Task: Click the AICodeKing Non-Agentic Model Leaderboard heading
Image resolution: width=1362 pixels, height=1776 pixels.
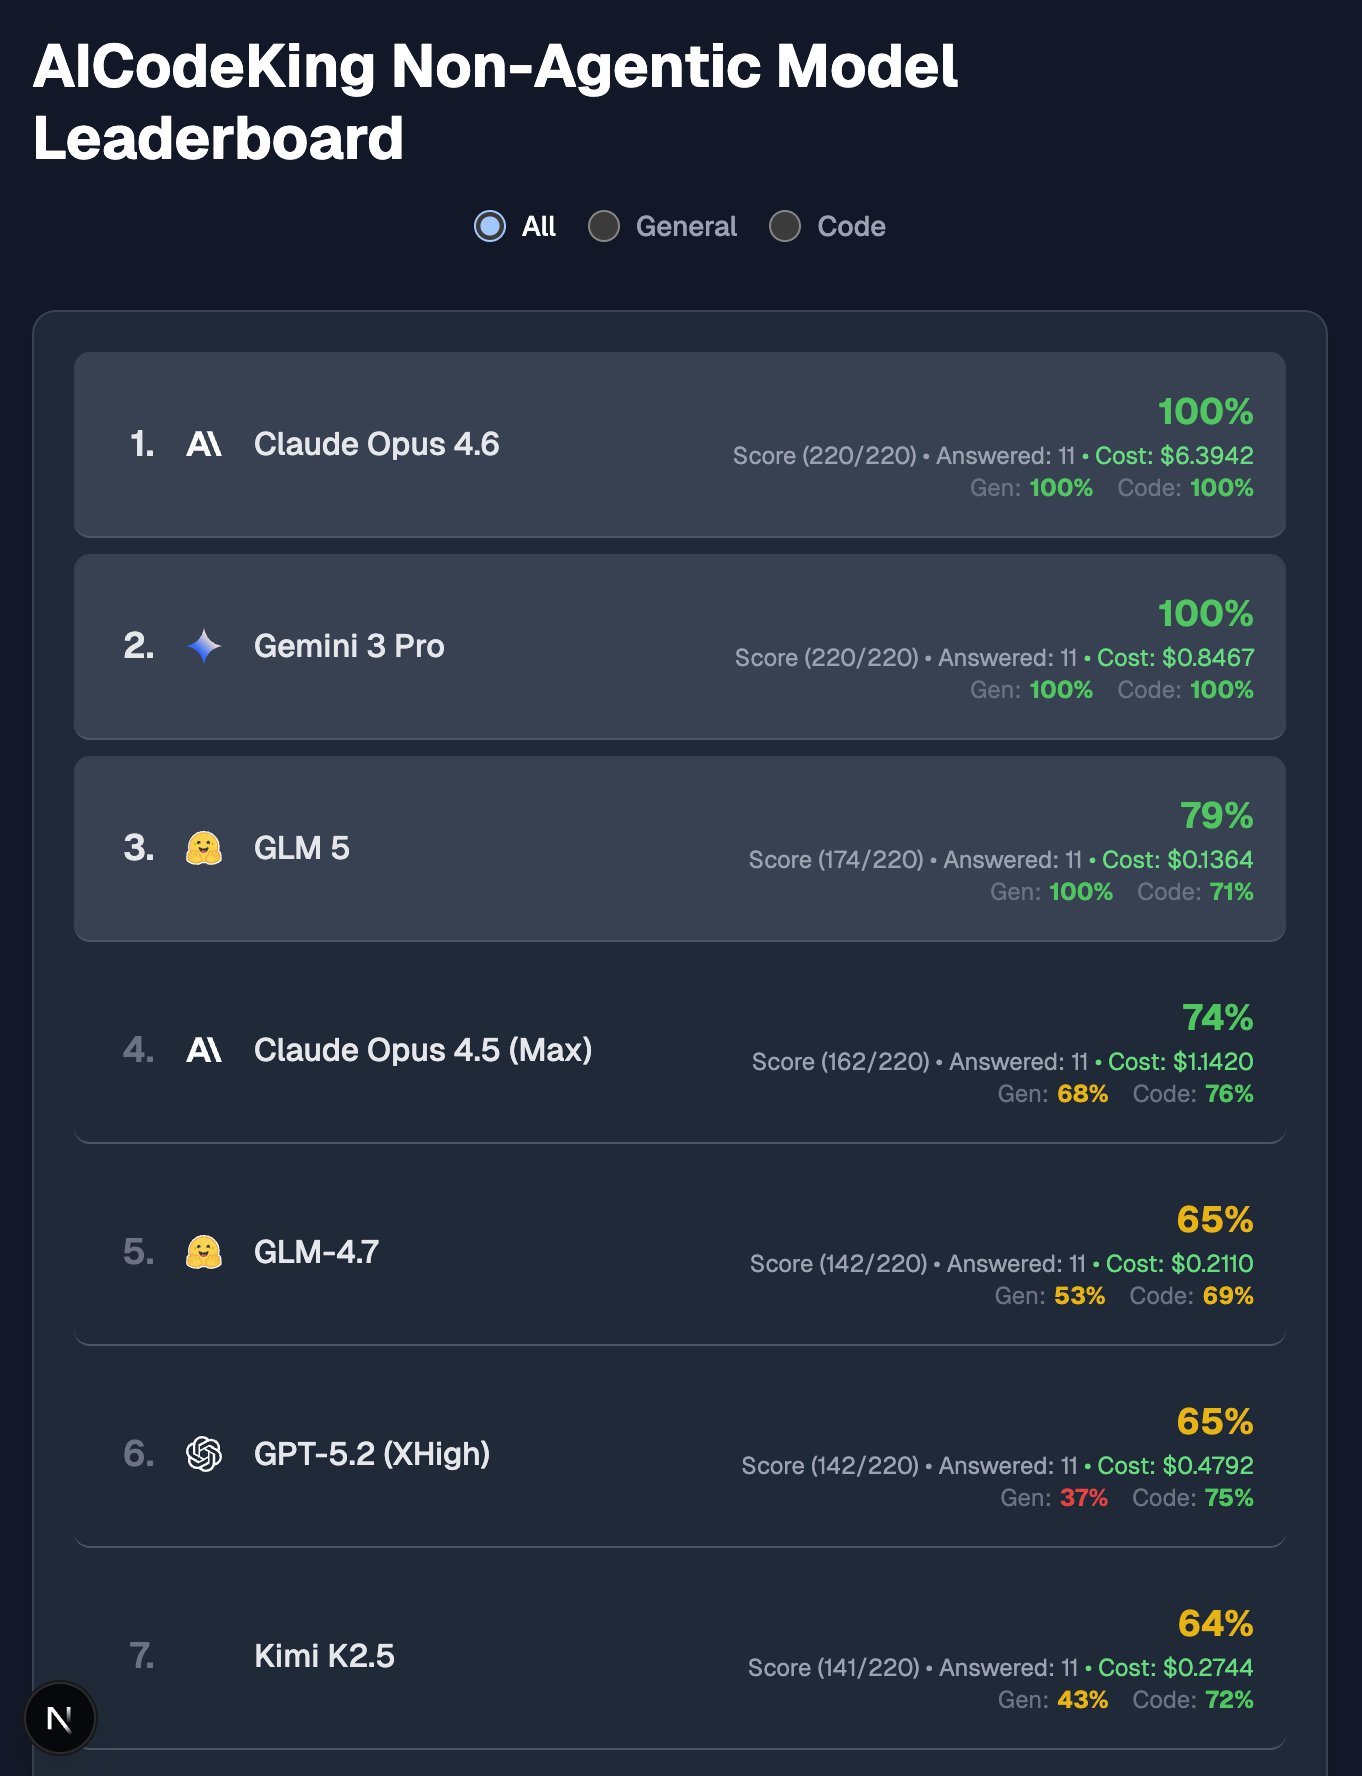Action: (495, 102)
